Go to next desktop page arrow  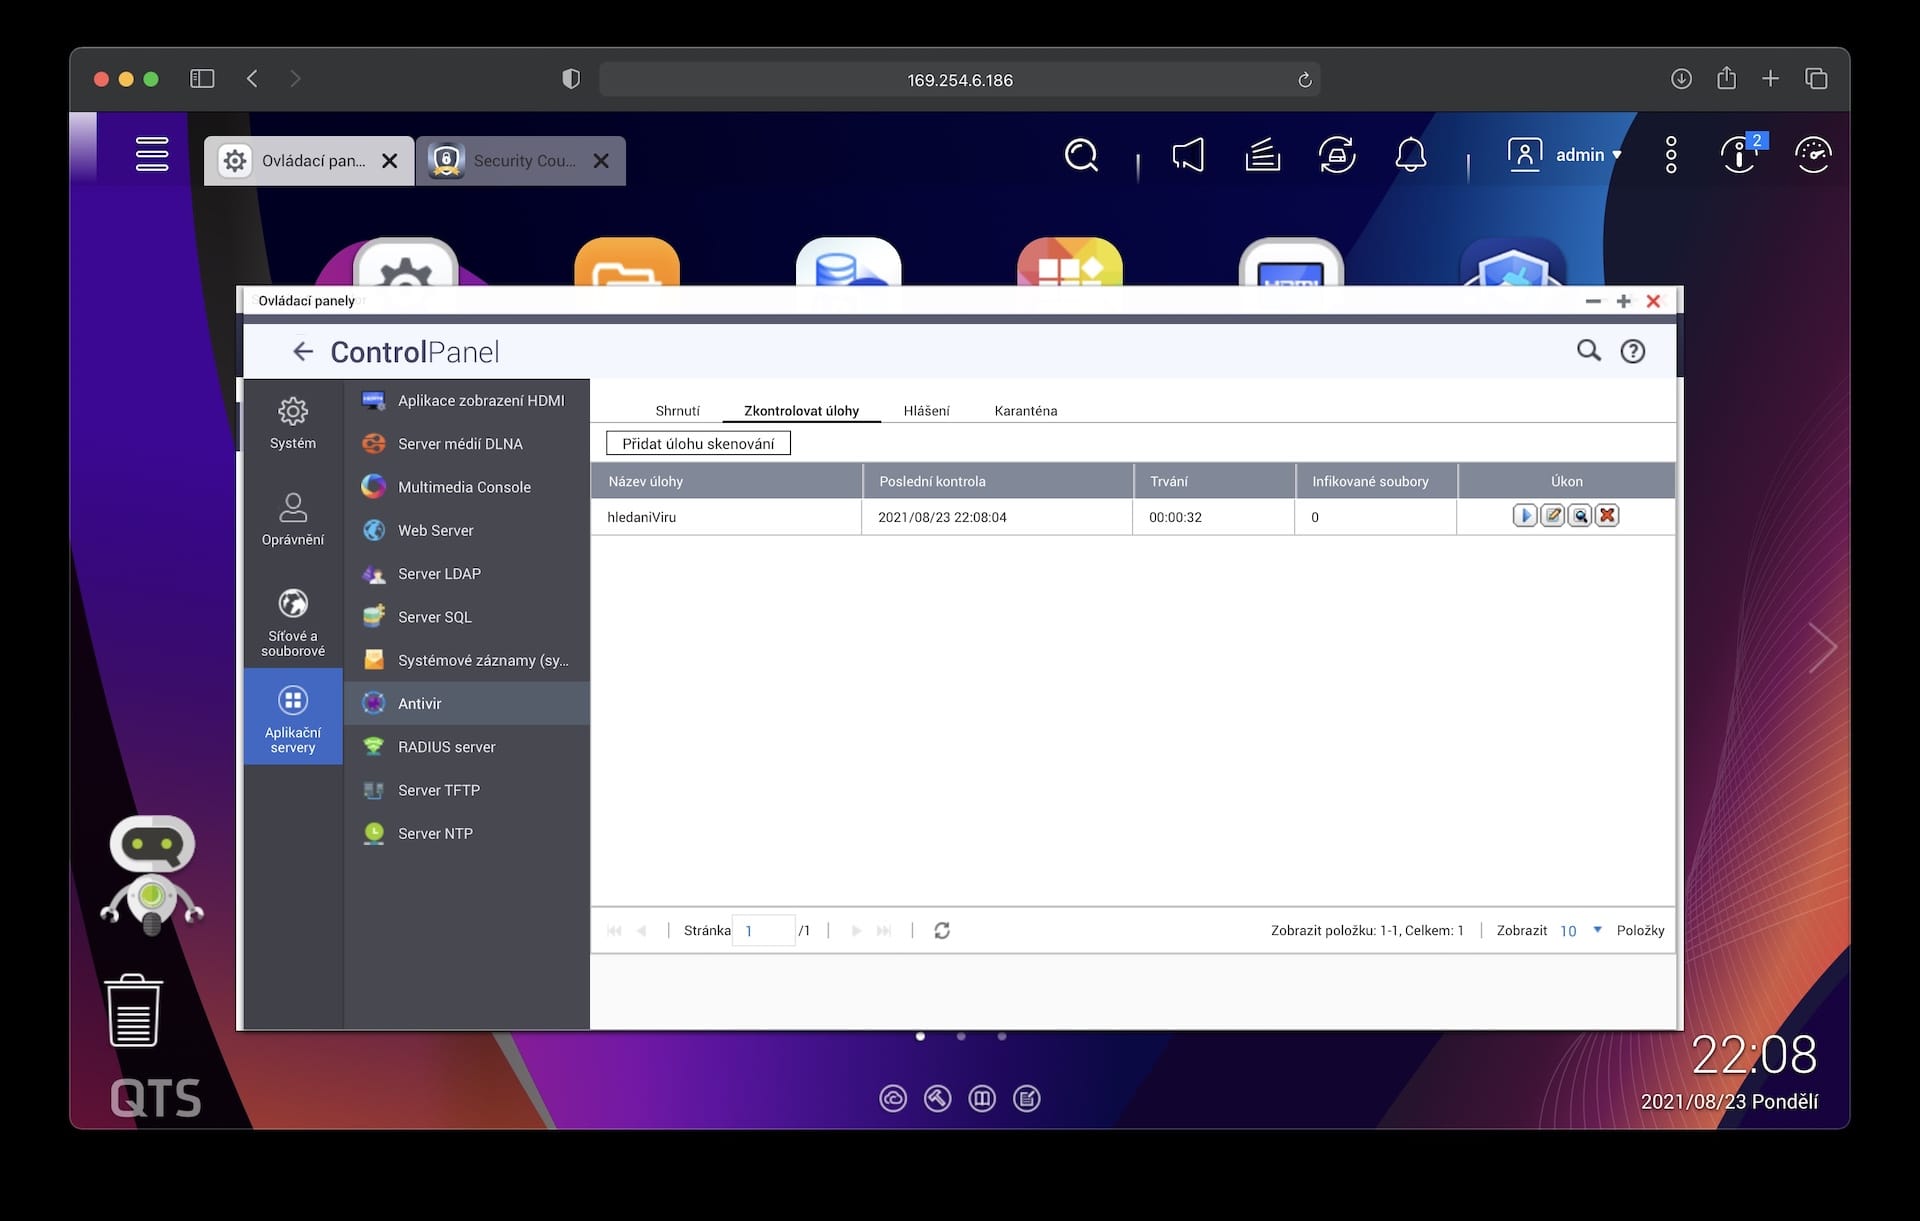[x=1822, y=647]
